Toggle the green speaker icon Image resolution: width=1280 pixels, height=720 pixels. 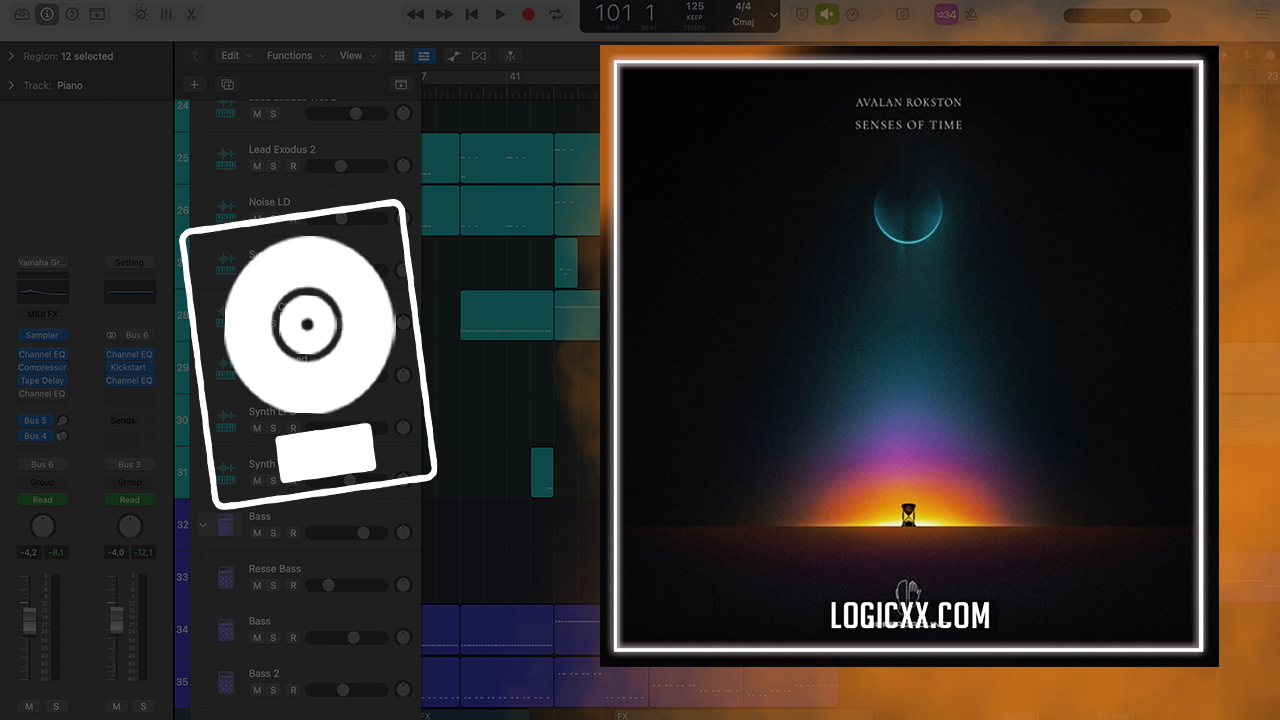[x=826, y=14]
